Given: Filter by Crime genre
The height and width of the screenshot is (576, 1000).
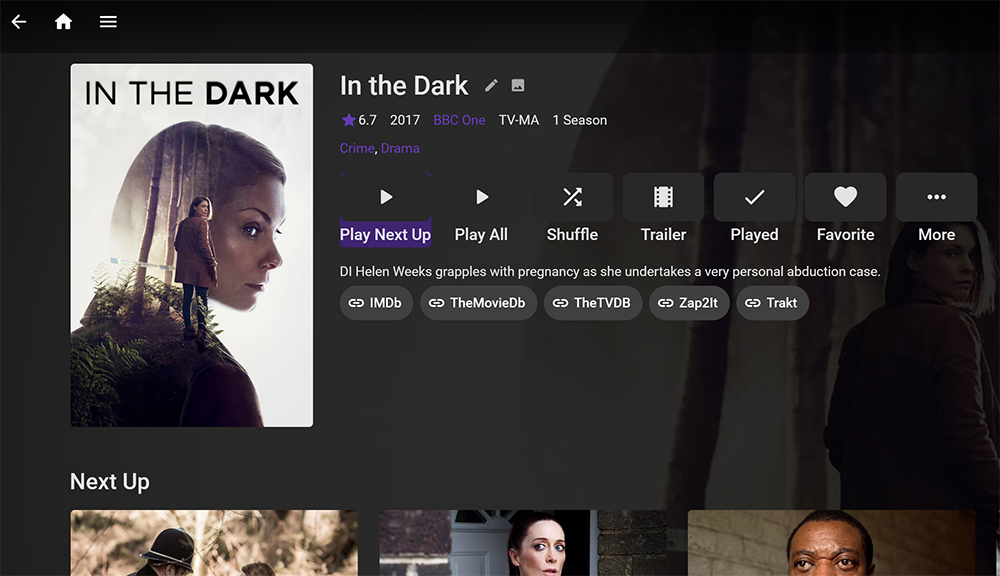Looking at the screenshot, I should (357, 148).
